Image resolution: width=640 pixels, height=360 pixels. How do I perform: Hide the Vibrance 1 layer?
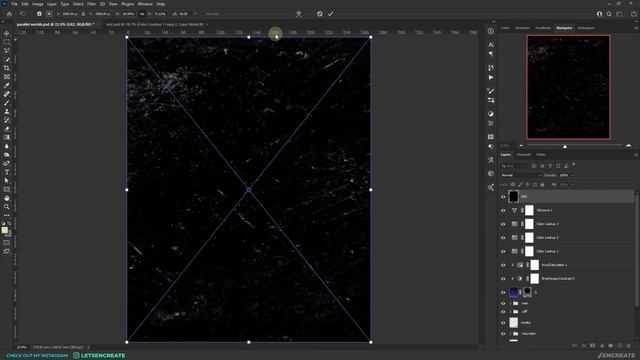(x=503, y=211)
